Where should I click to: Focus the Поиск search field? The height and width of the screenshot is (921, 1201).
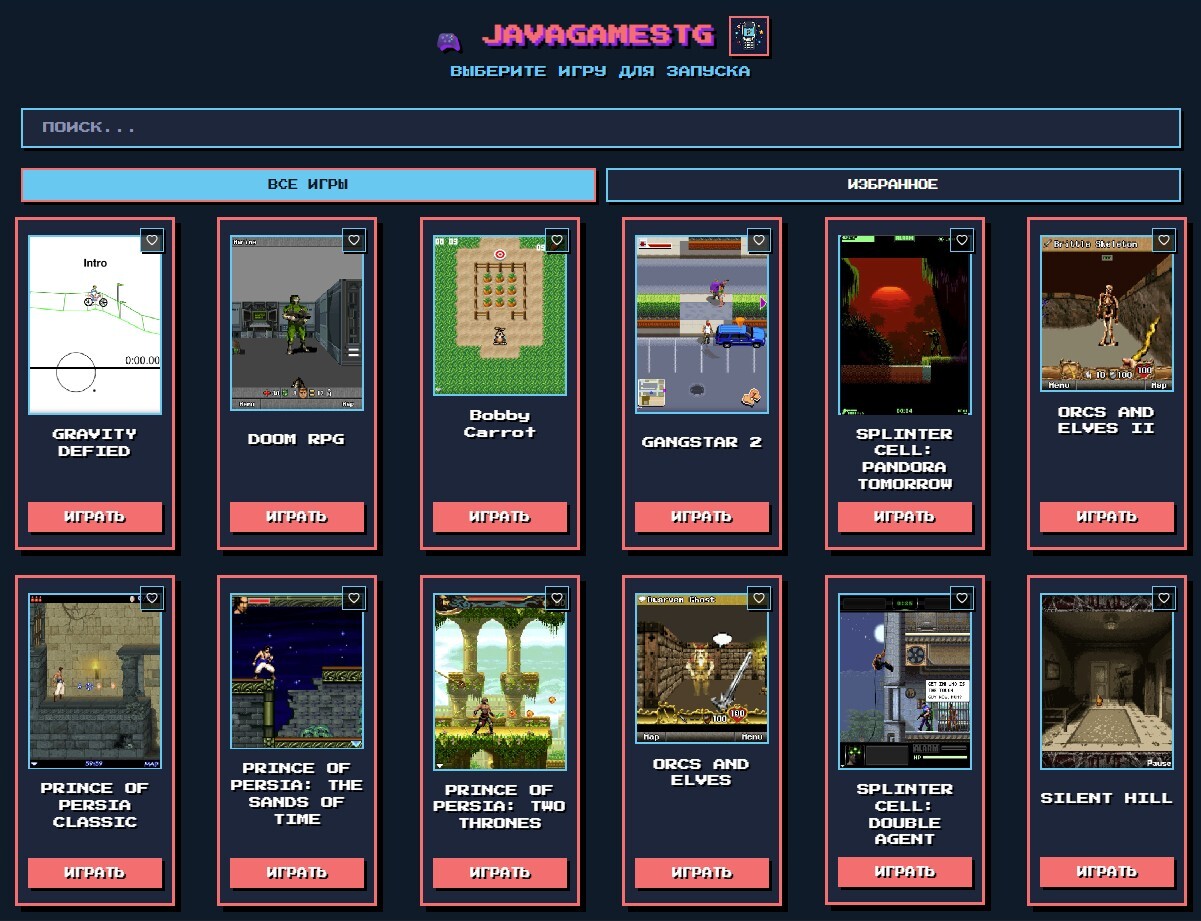click(x=600, y=128)
